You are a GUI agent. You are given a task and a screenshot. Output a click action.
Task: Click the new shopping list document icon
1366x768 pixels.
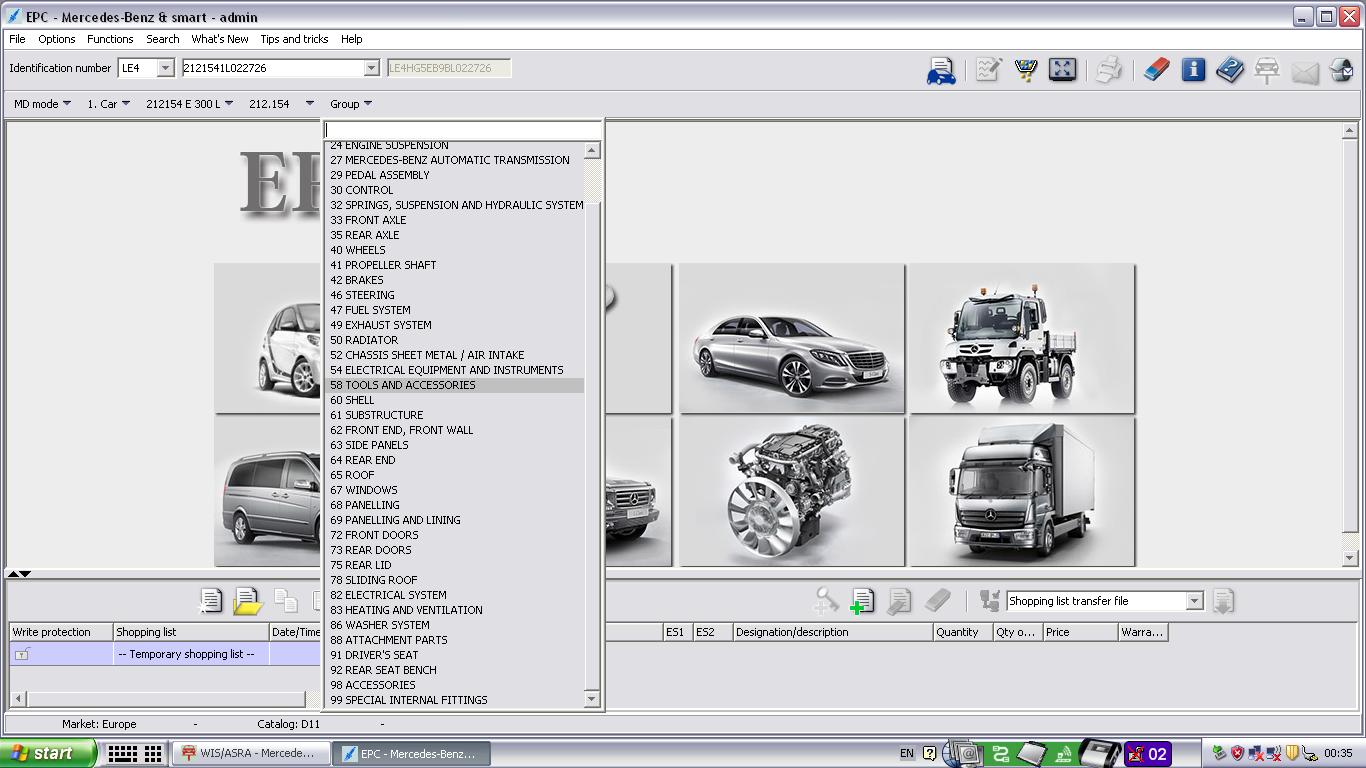click(211, 601)
